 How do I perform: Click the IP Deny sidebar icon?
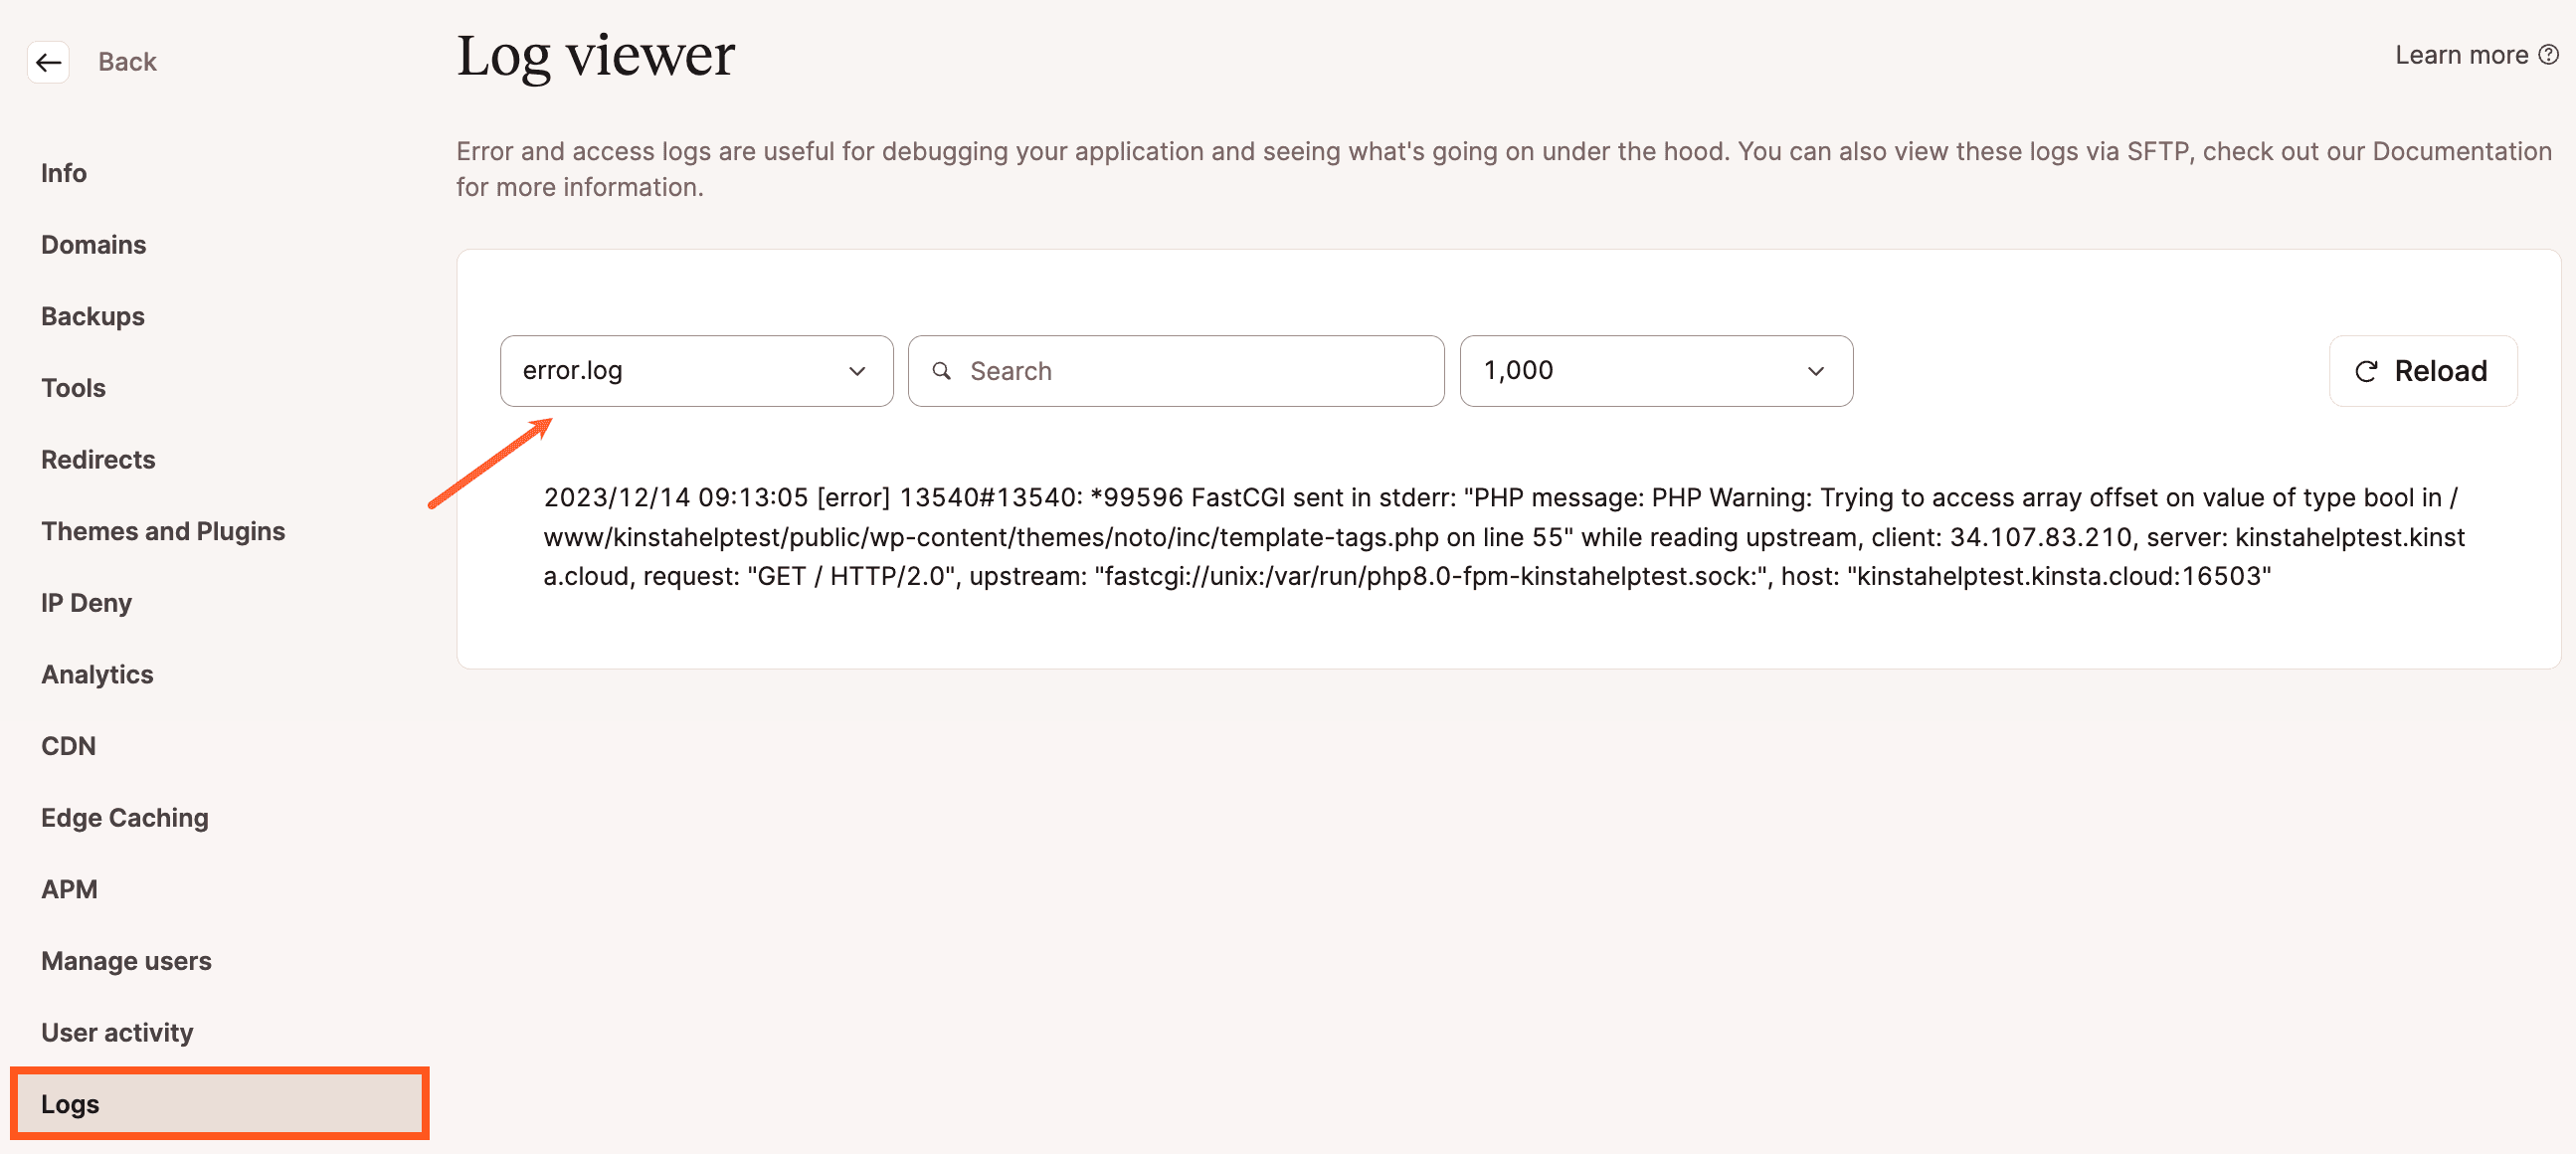pos(84,602)
